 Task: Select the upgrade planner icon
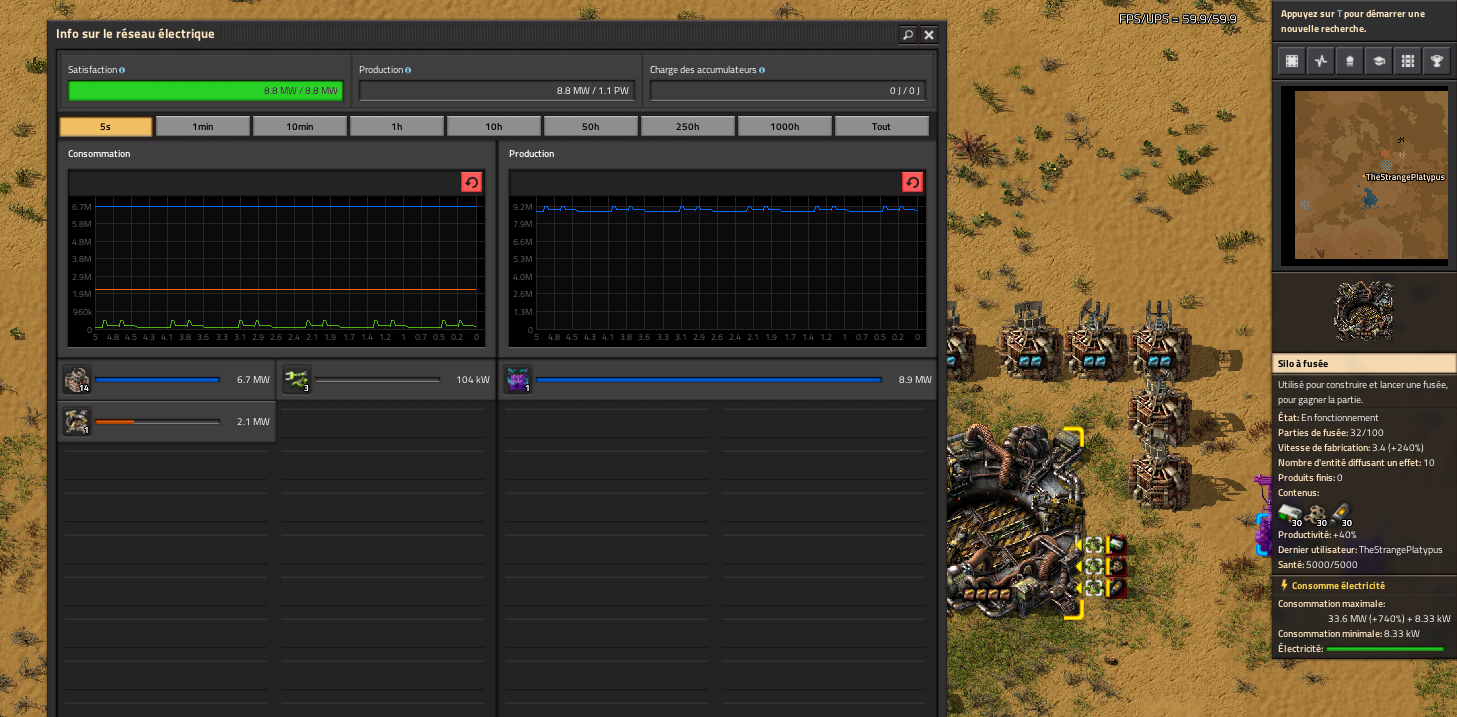(1349, 61)
